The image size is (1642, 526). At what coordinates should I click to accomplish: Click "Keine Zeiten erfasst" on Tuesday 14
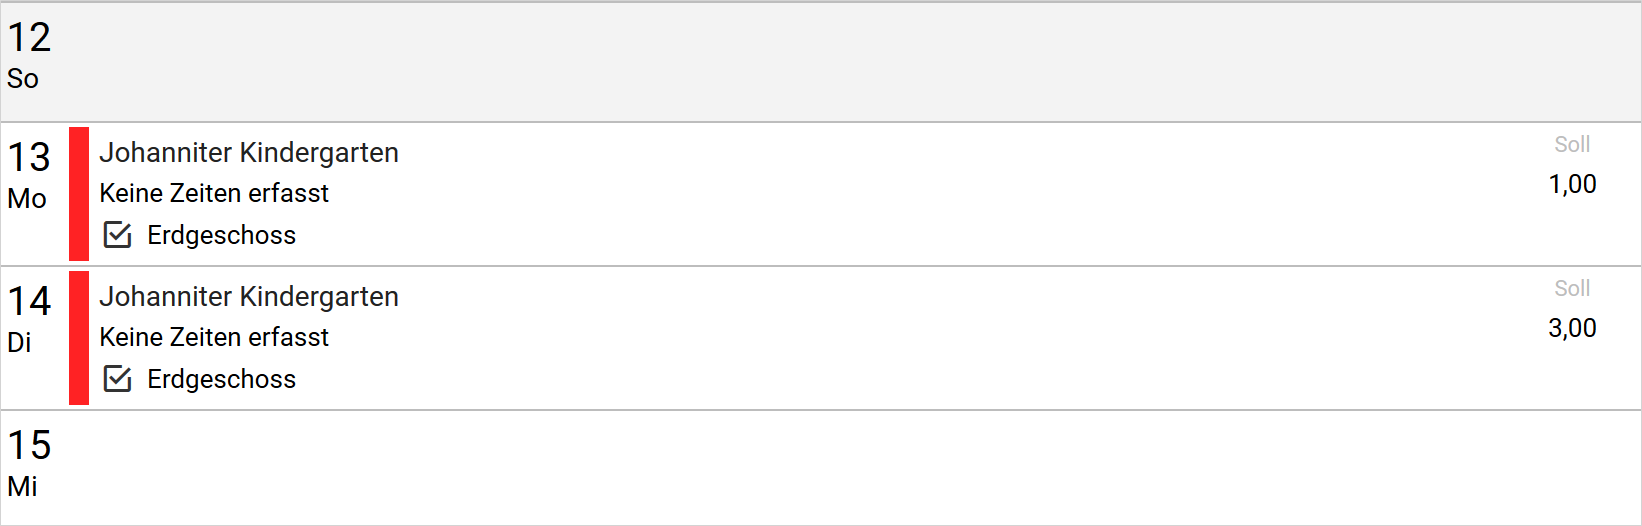[x=214, y=337]
